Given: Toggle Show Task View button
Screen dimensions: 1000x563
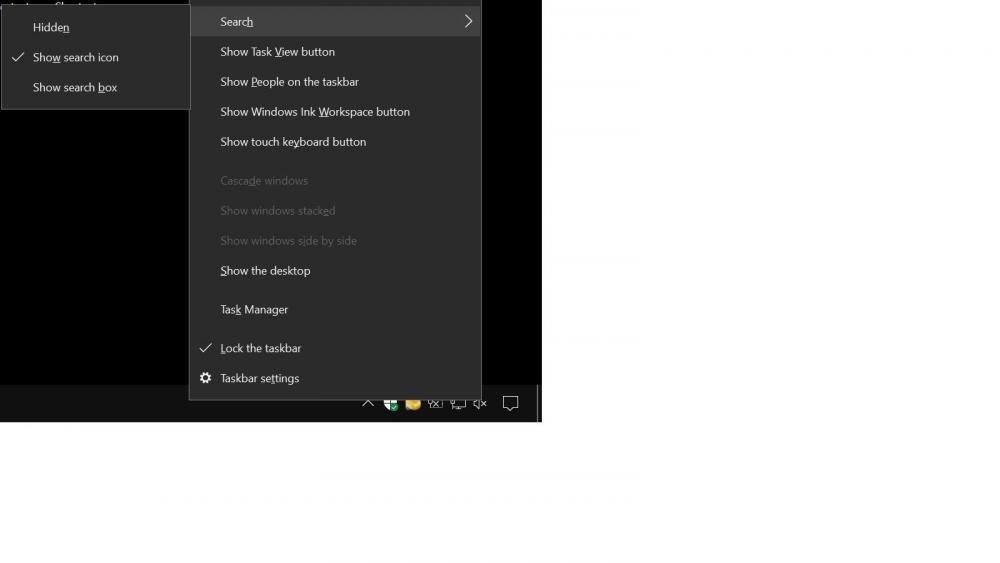Looking at the screenshot, I should 335,52.
